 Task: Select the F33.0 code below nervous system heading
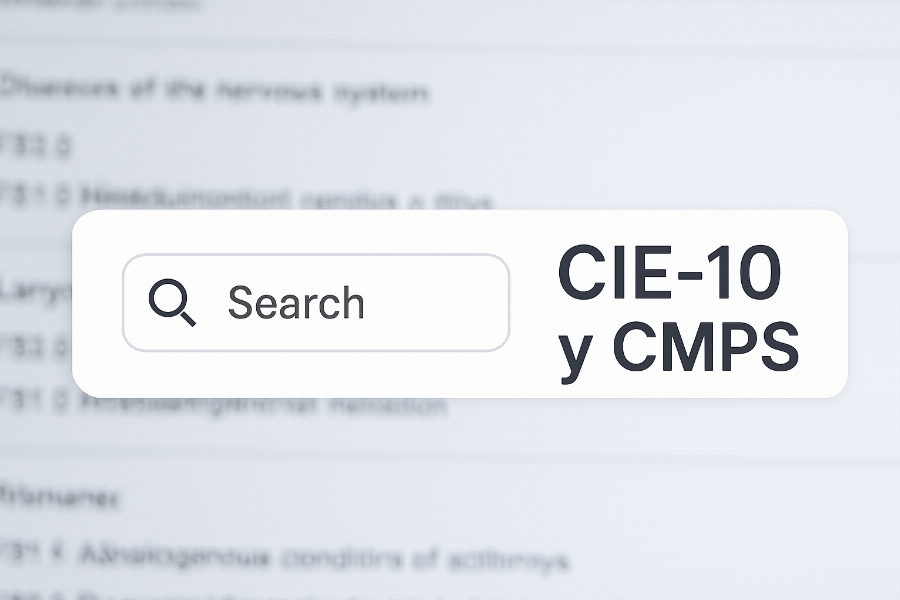point(36,147)
